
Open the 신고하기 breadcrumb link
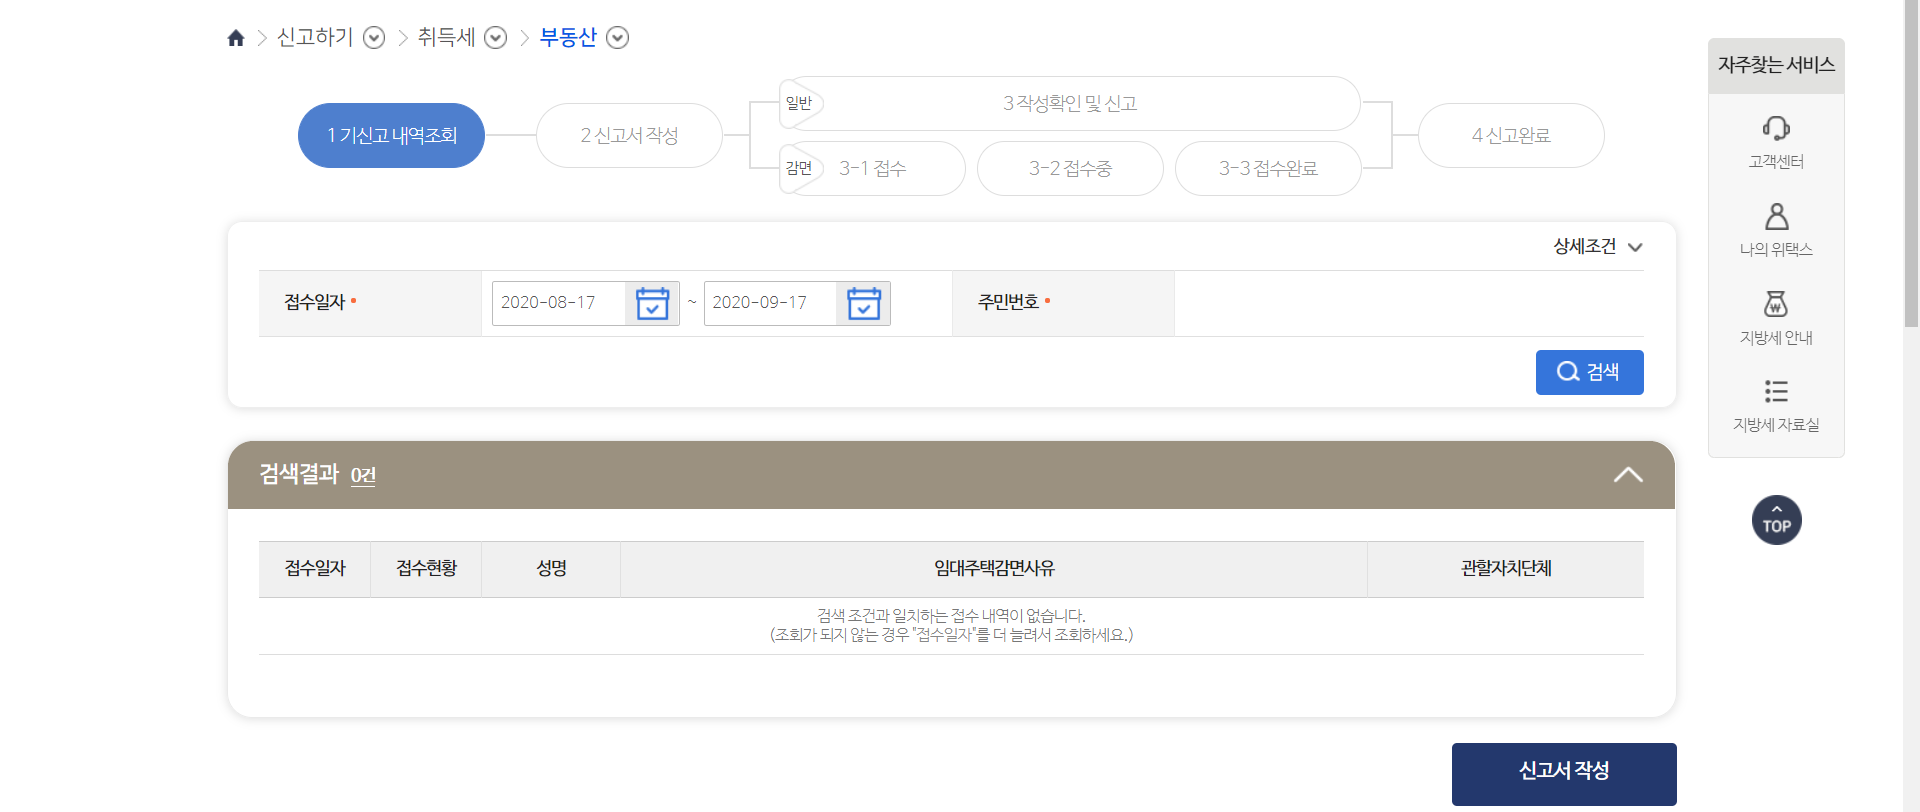coord(315,37)
